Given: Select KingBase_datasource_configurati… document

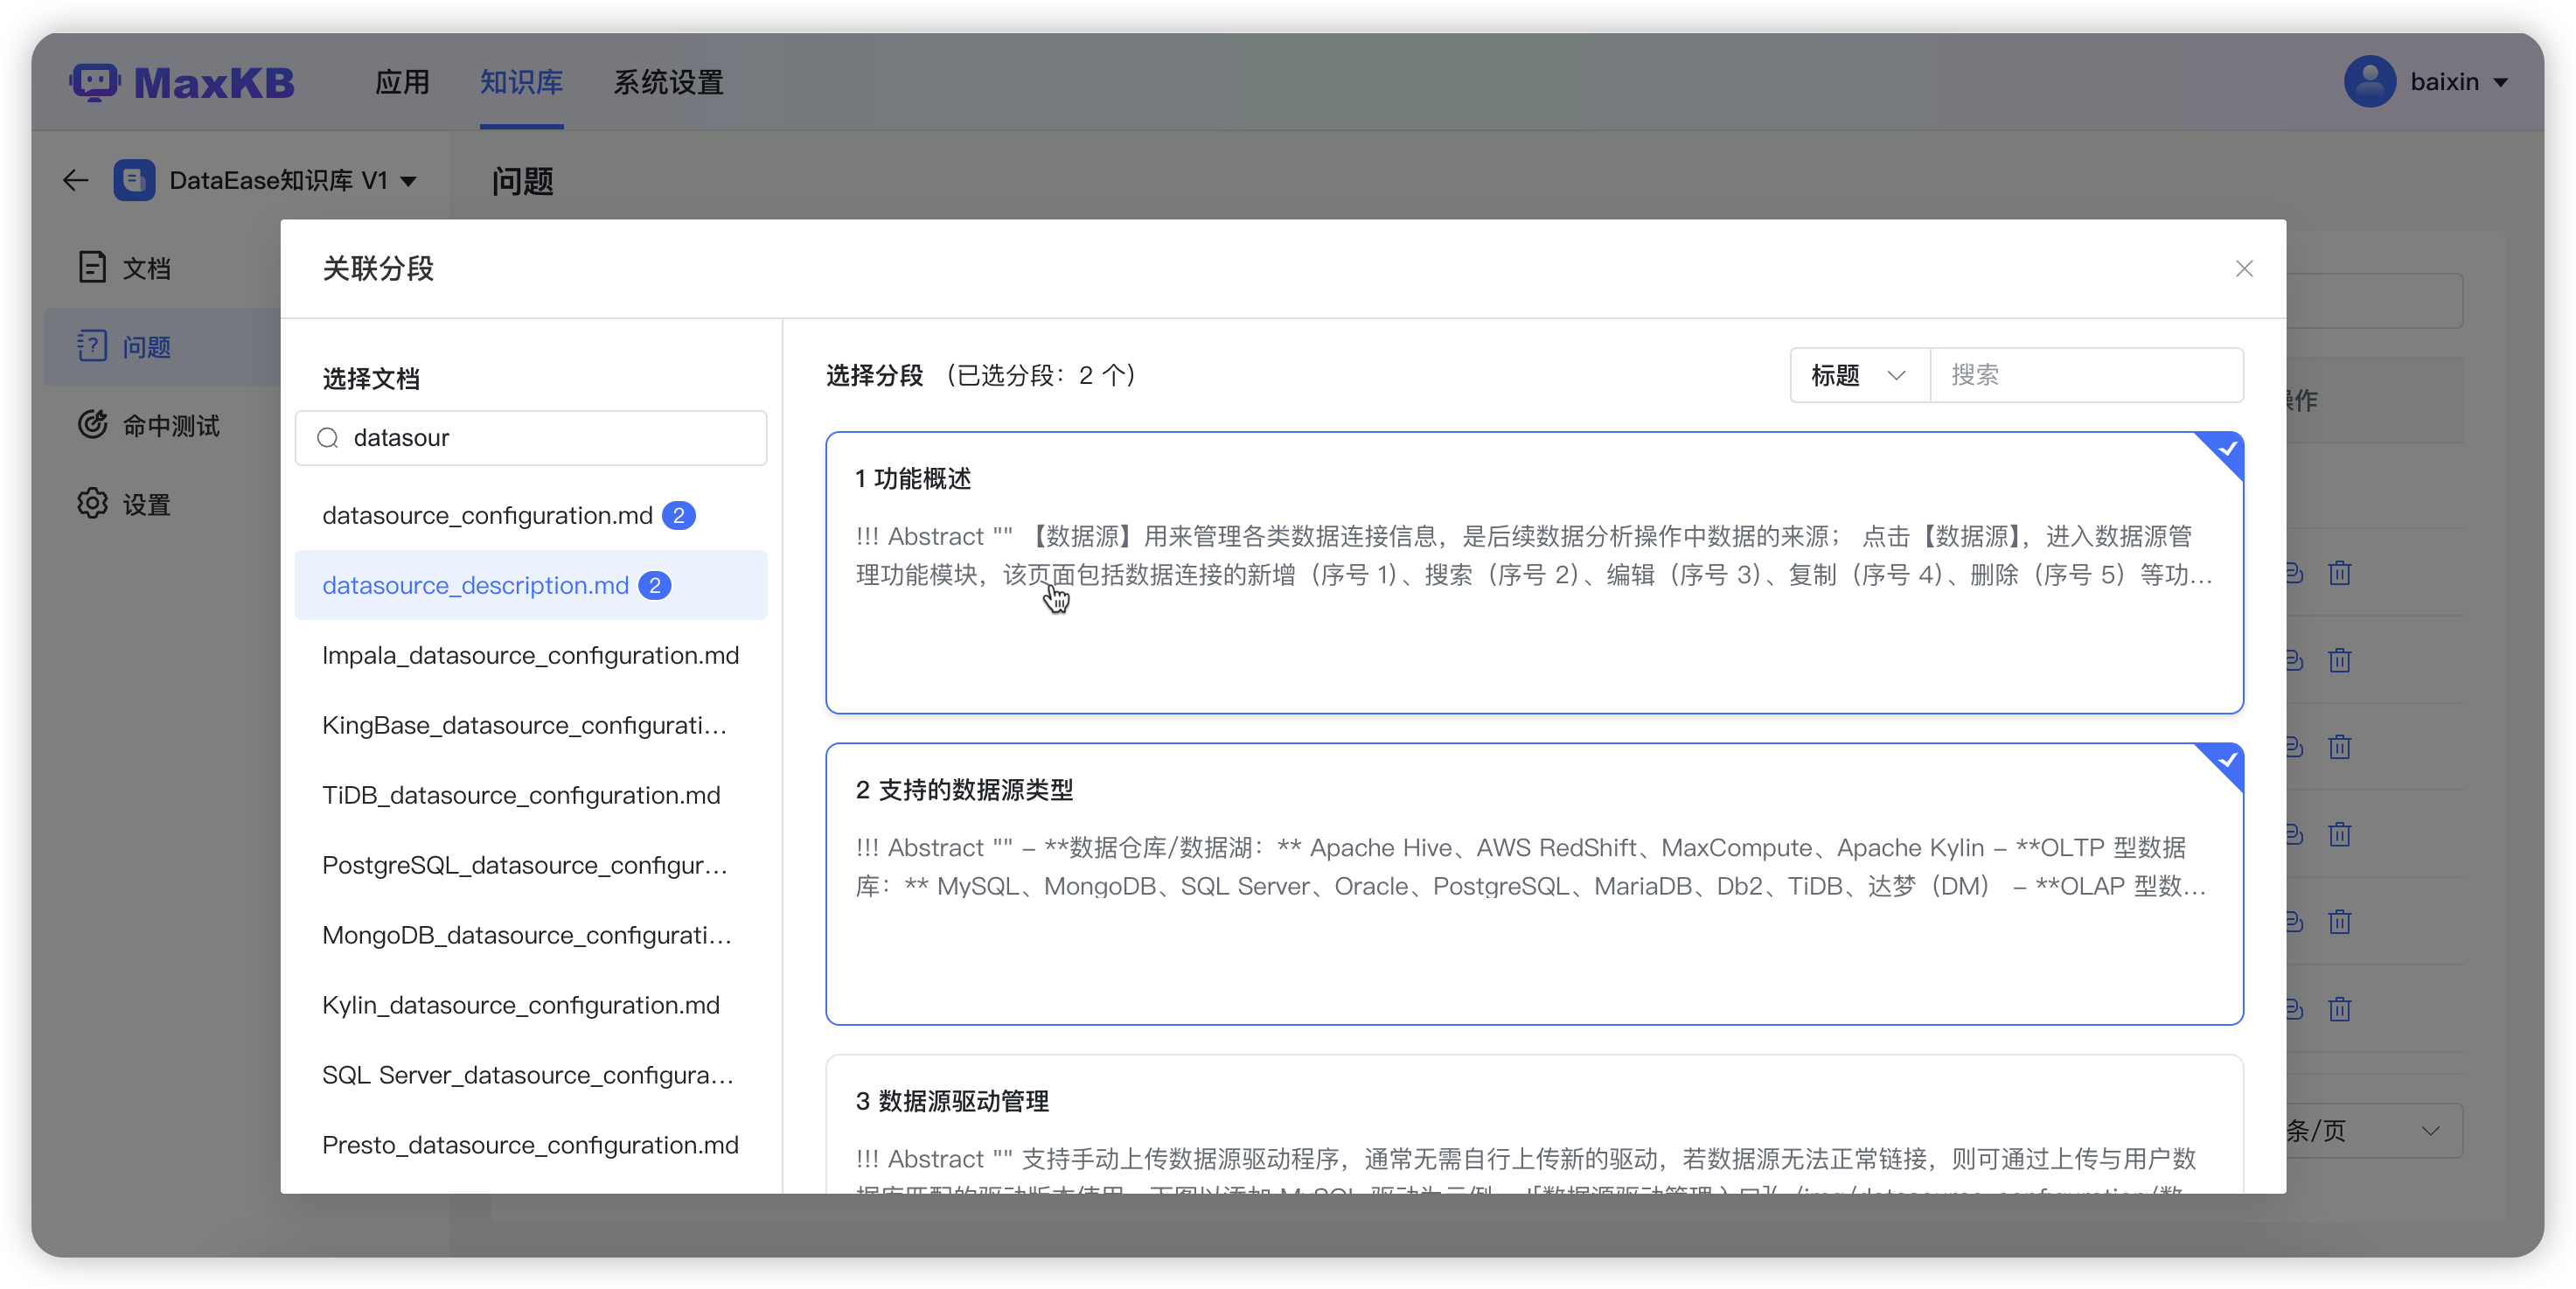Looking at the screenshot, I should coord(531,725).
